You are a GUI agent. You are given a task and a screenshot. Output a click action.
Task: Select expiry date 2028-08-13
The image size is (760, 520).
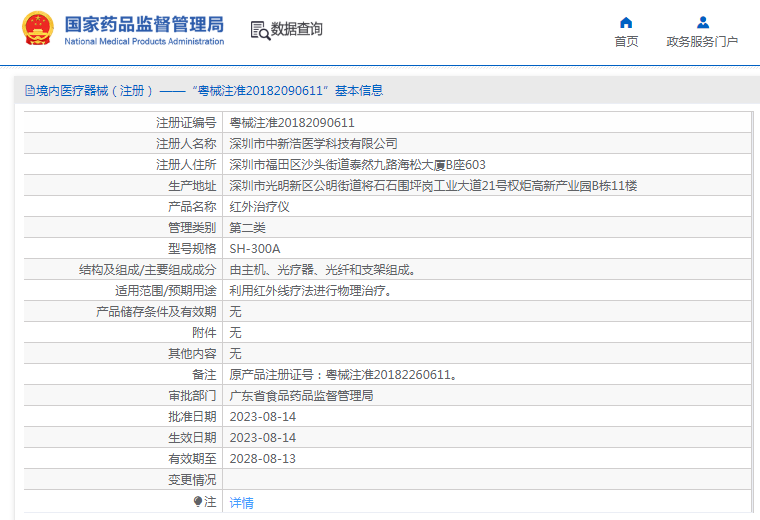point(263,458)
